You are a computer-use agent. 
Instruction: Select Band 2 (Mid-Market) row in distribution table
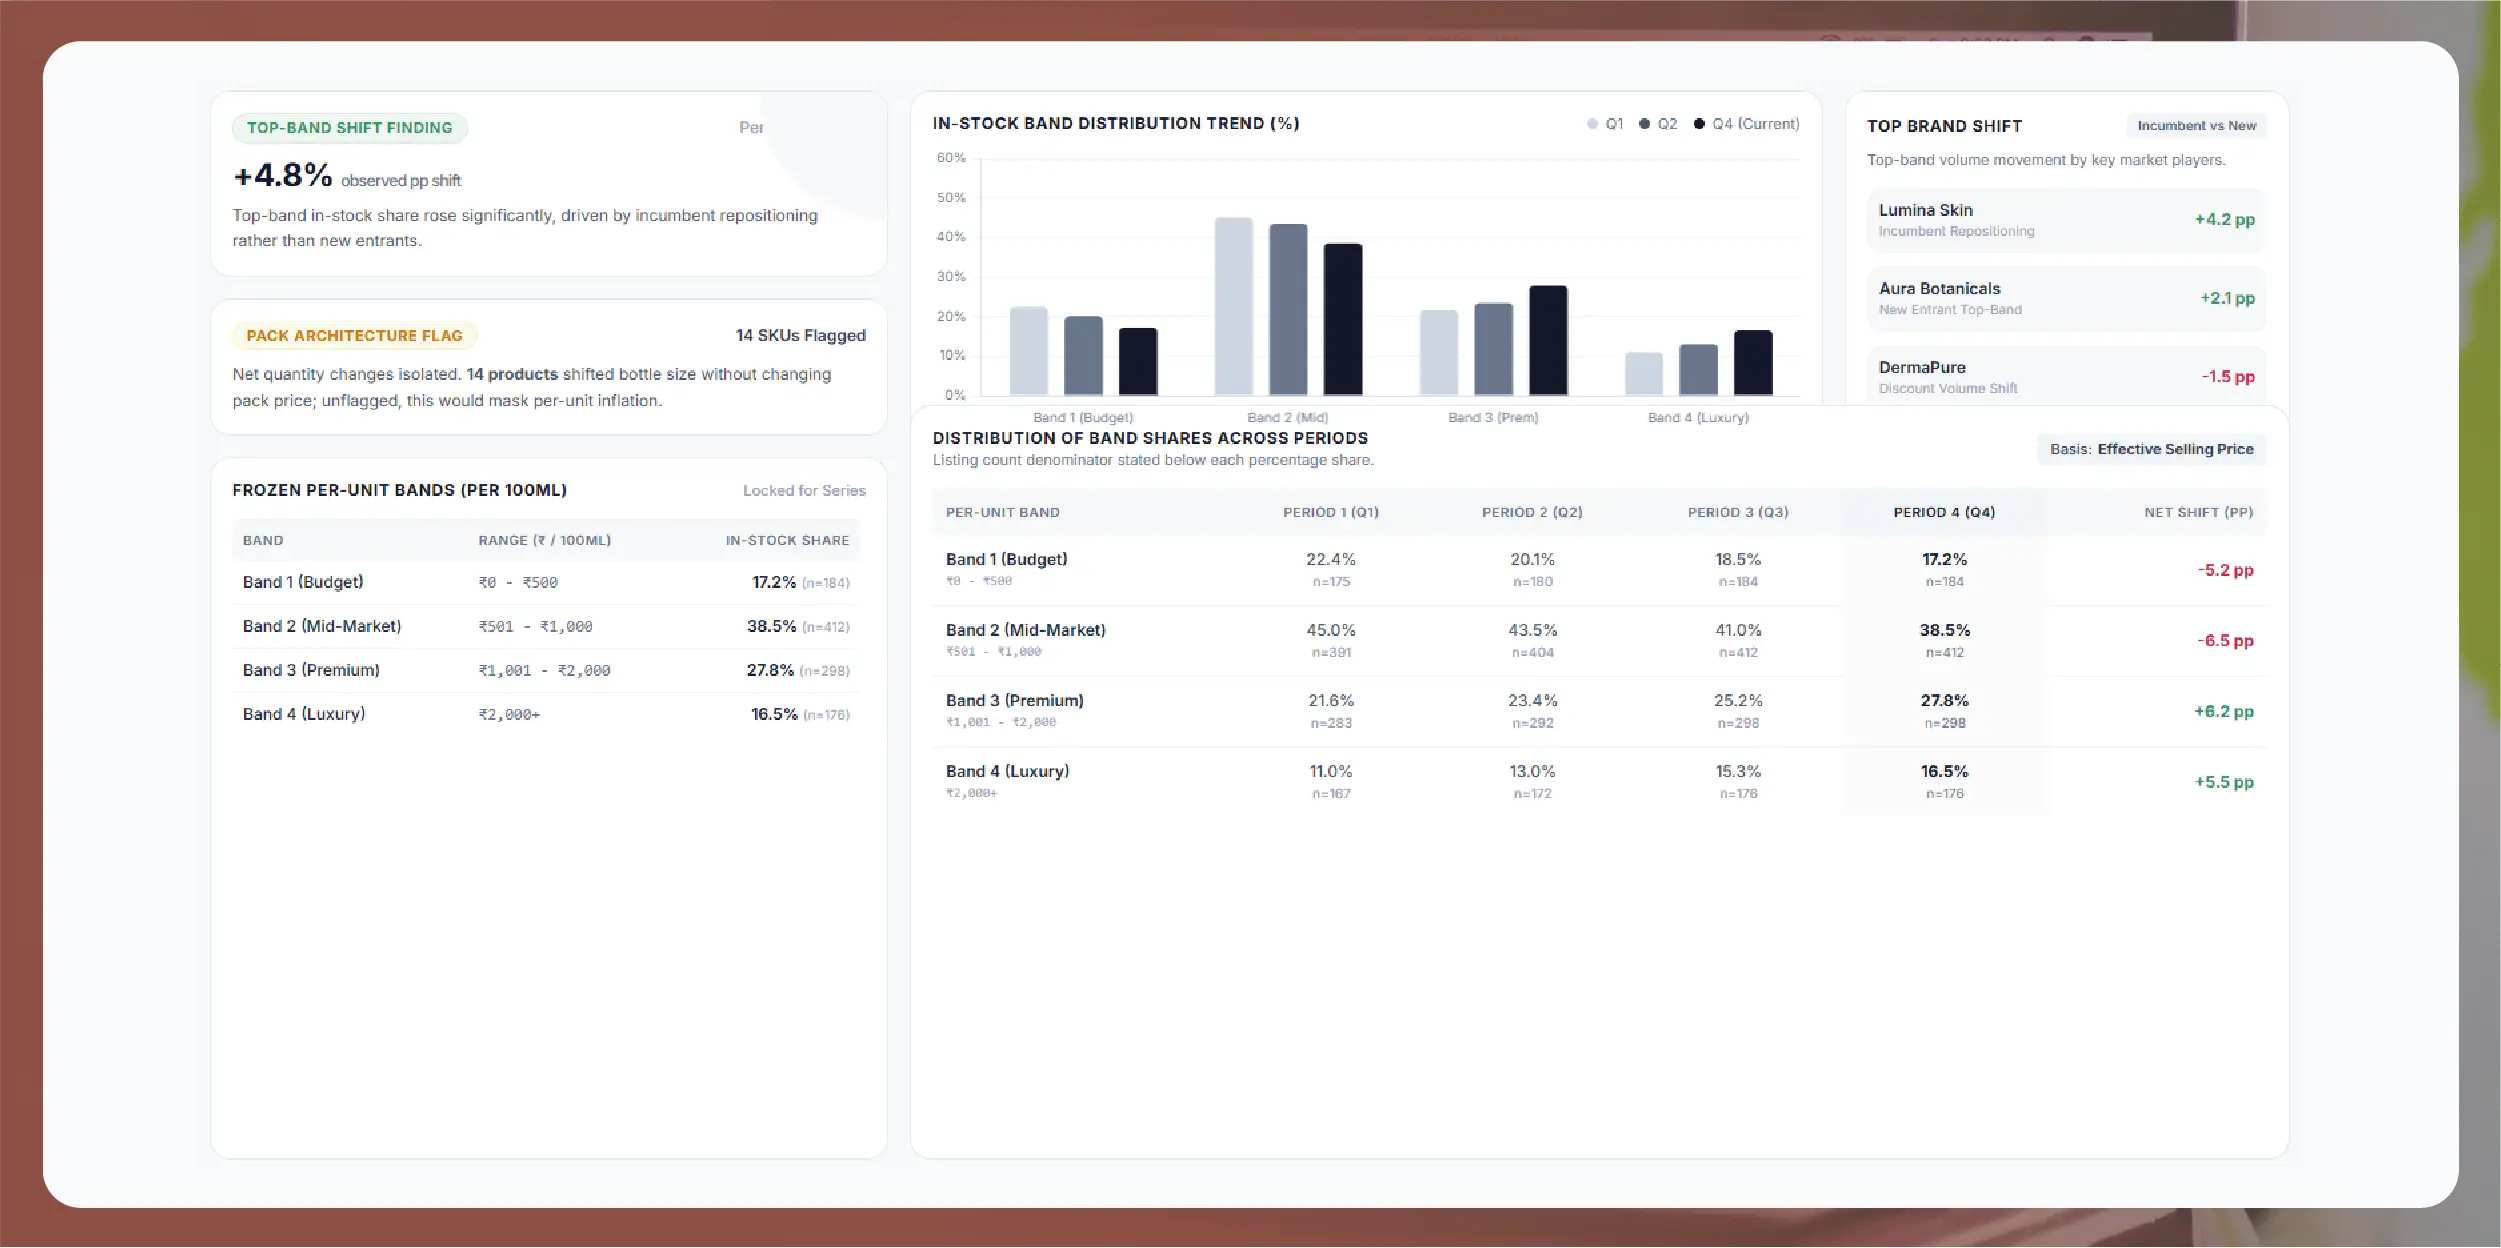[1599, 641]
